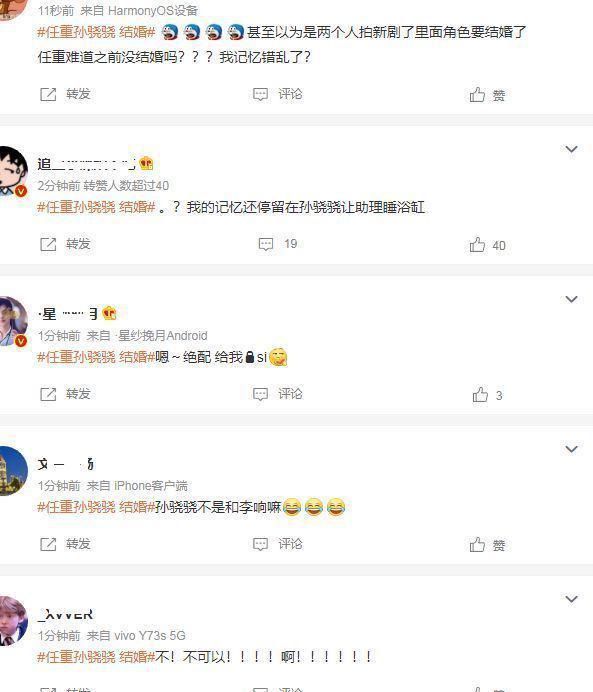
Task: Comment on the 绝配 post
Action: (x=278, y=394)
